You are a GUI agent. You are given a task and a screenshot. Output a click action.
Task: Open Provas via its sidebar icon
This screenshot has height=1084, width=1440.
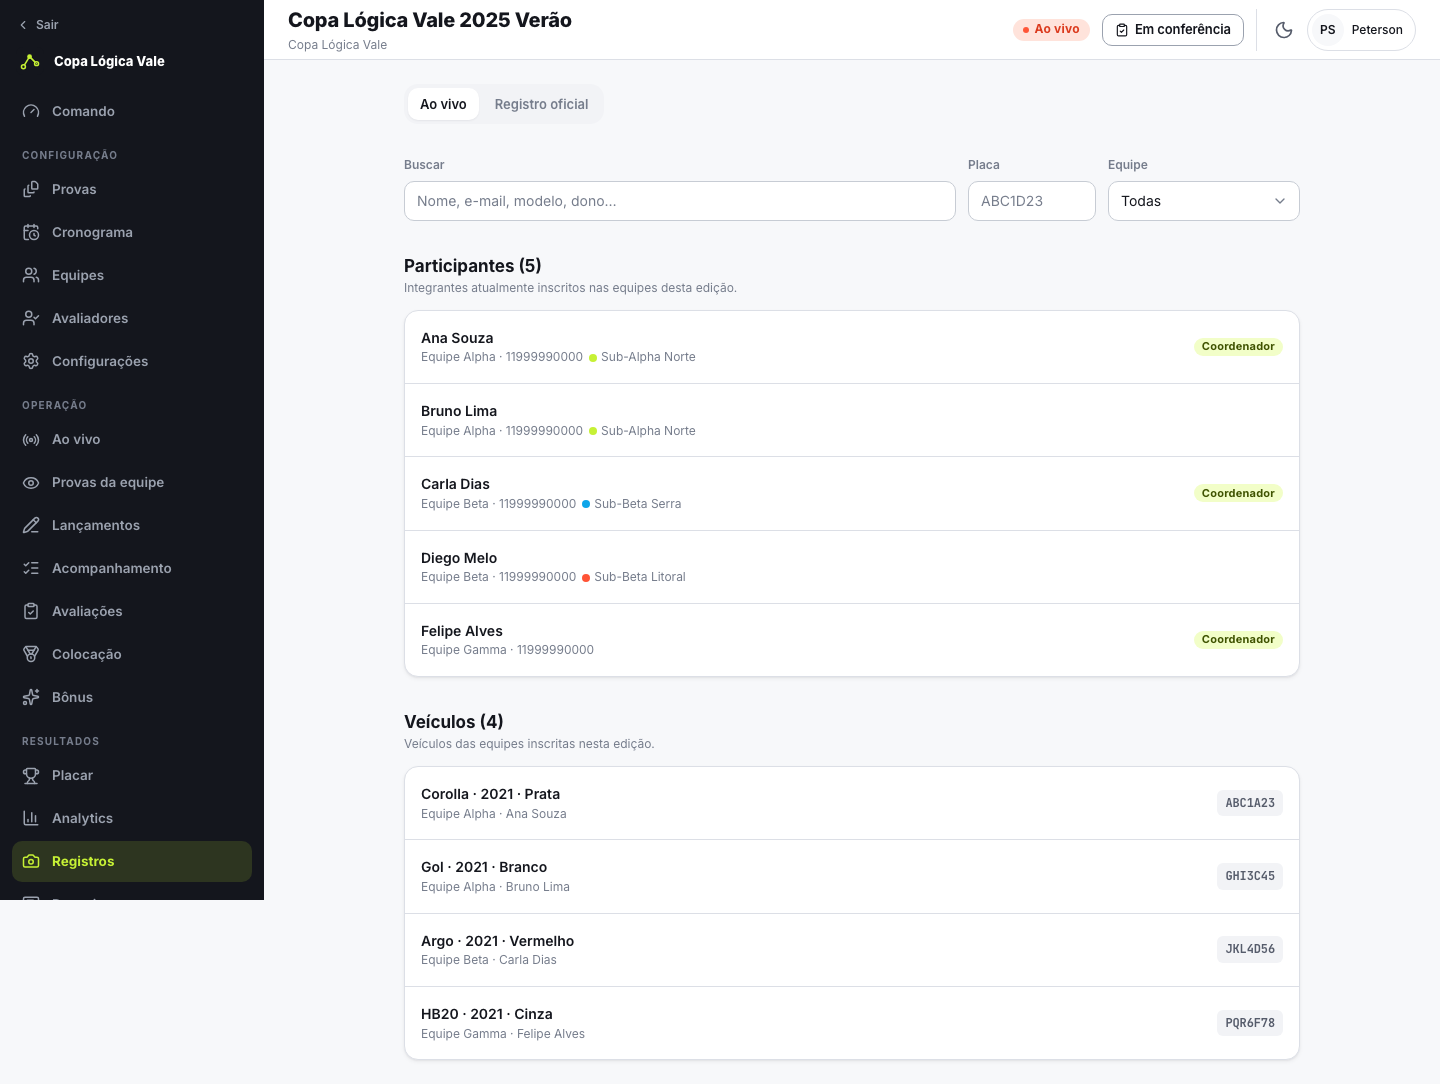point(31,189)
